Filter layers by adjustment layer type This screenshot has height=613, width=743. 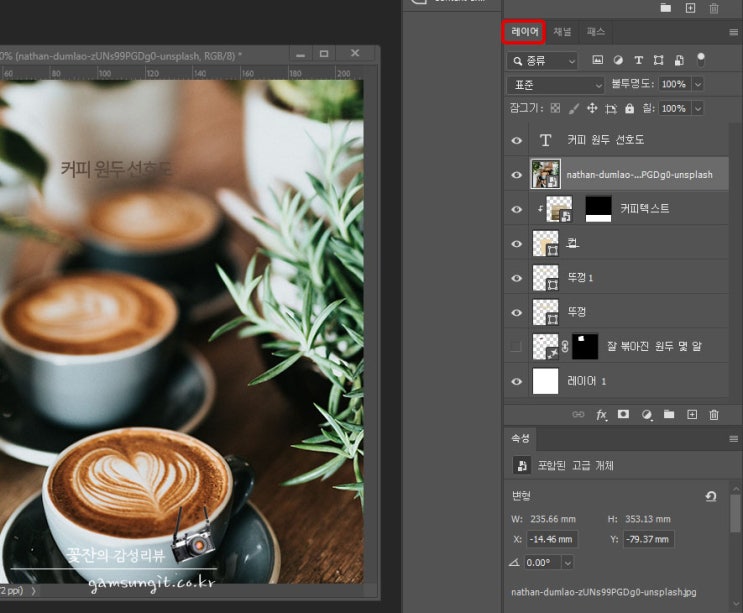click(x=618, y=61)
